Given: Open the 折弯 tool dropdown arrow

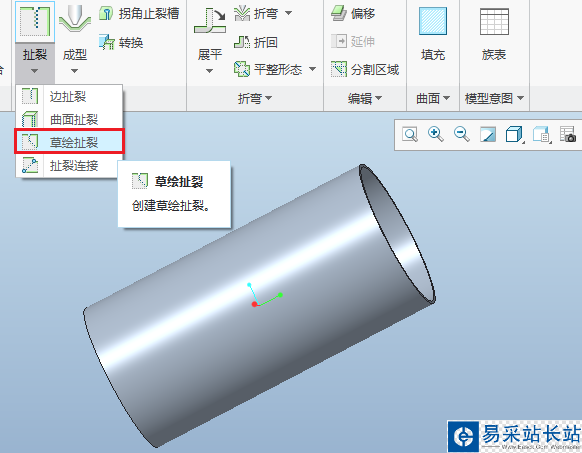Looking at the screenshot, I should point(288,13).
